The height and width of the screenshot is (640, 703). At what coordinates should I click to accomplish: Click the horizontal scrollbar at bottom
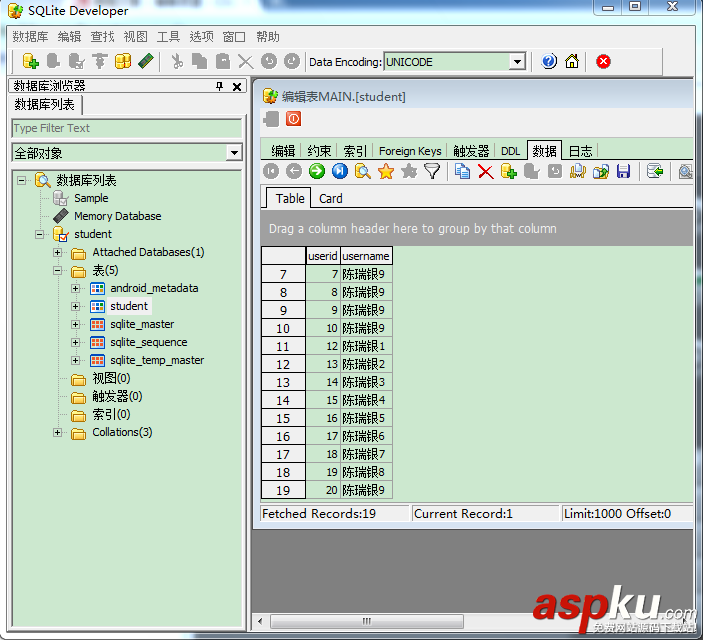(367, 622)
